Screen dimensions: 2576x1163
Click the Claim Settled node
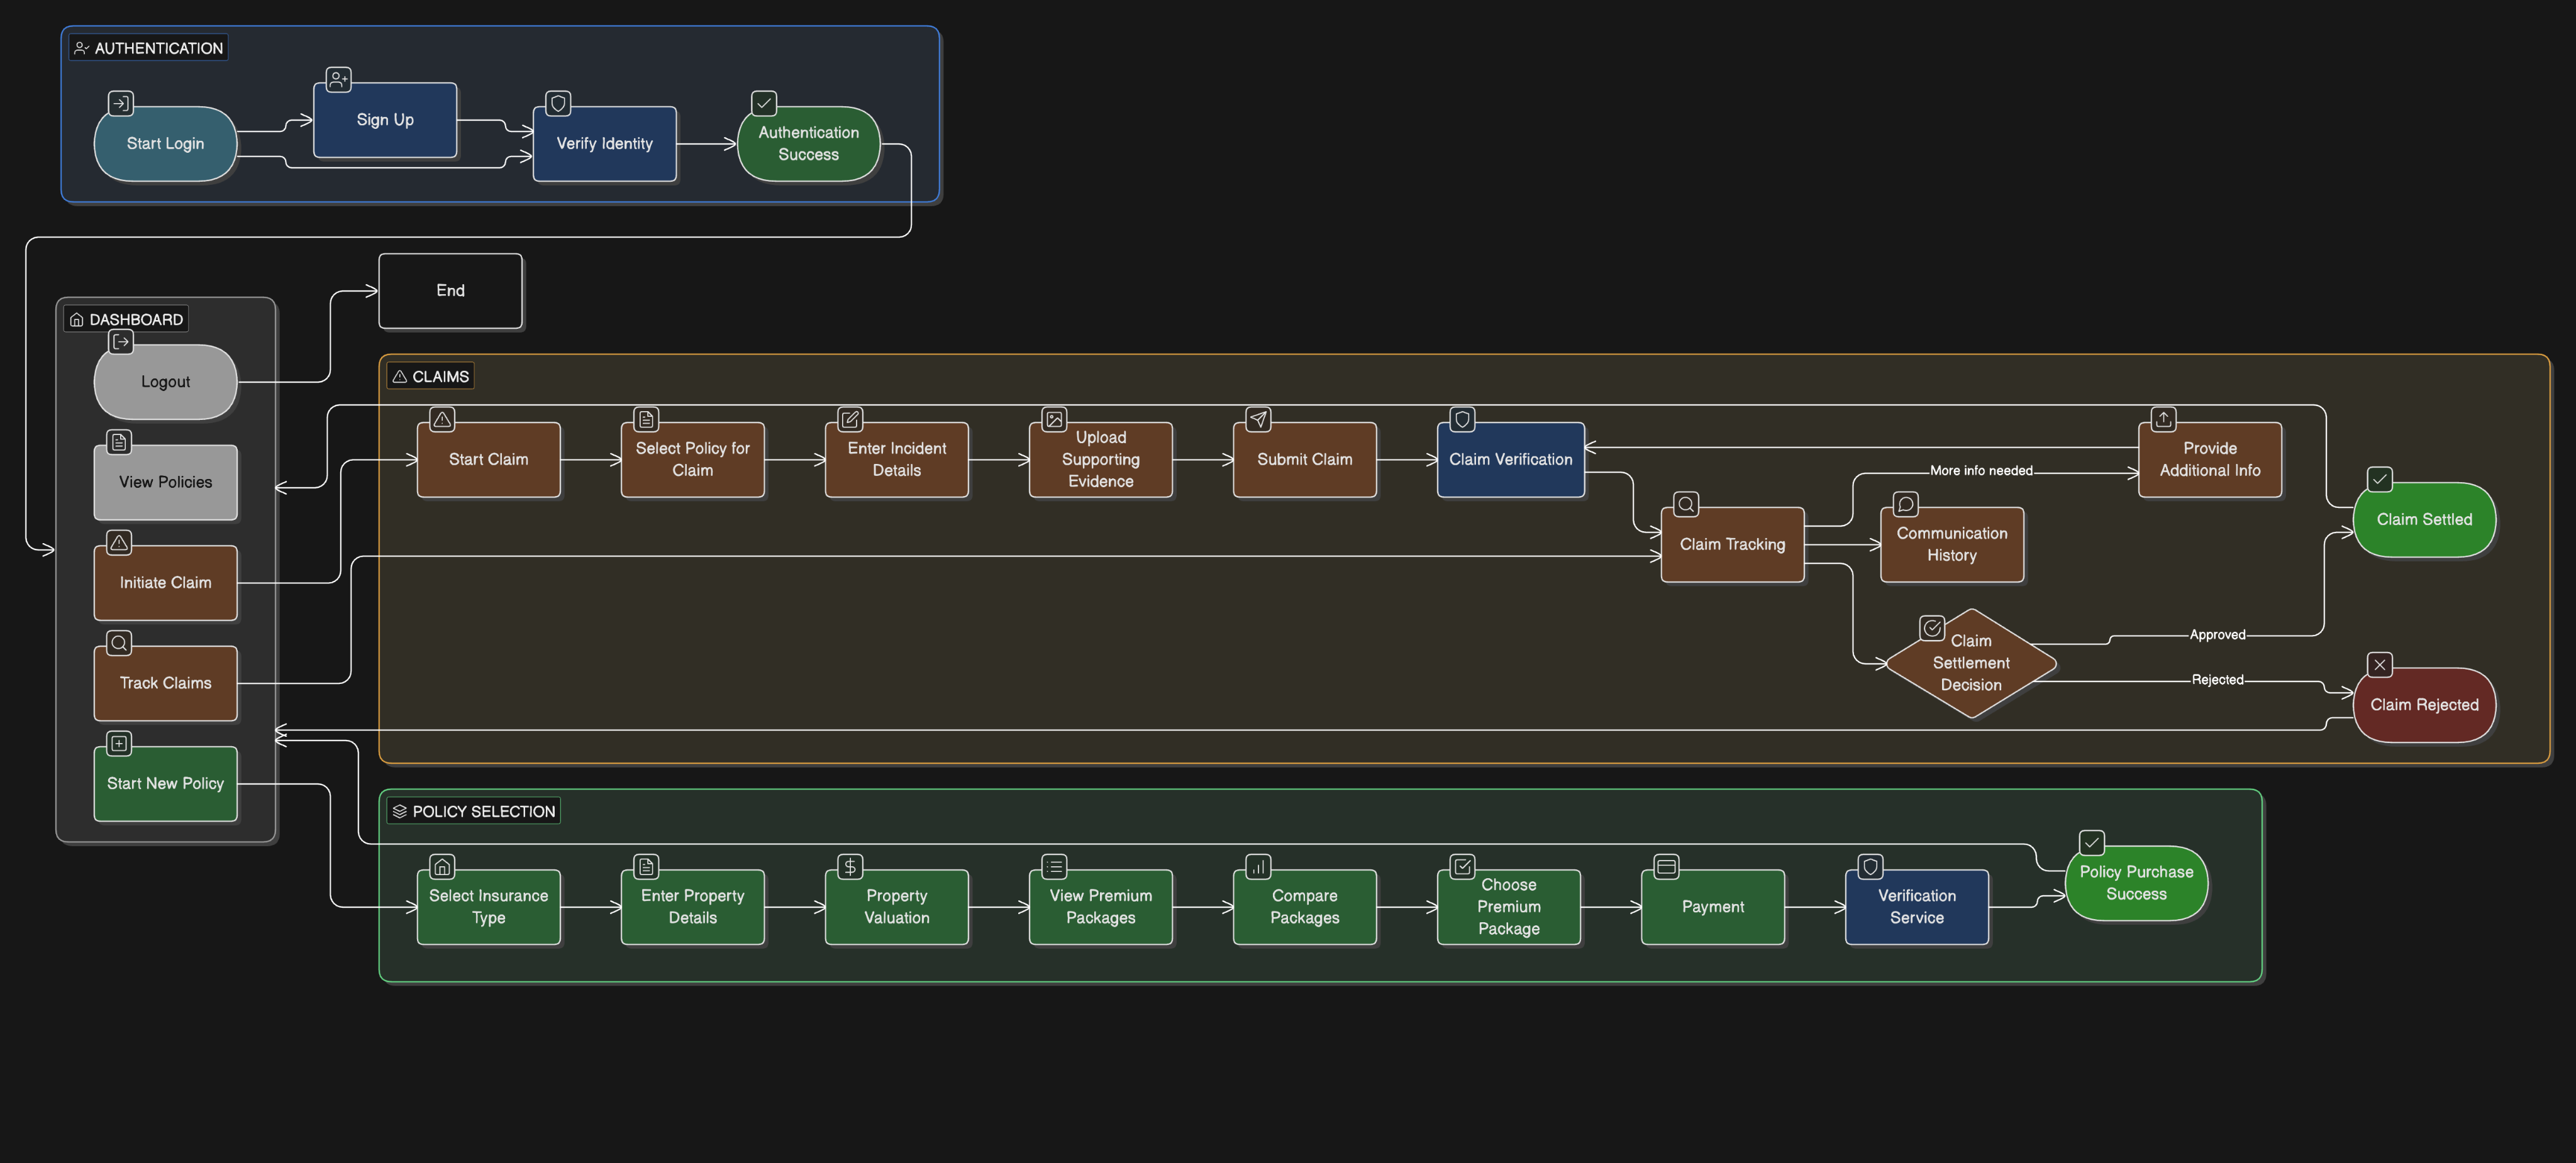2424,520
